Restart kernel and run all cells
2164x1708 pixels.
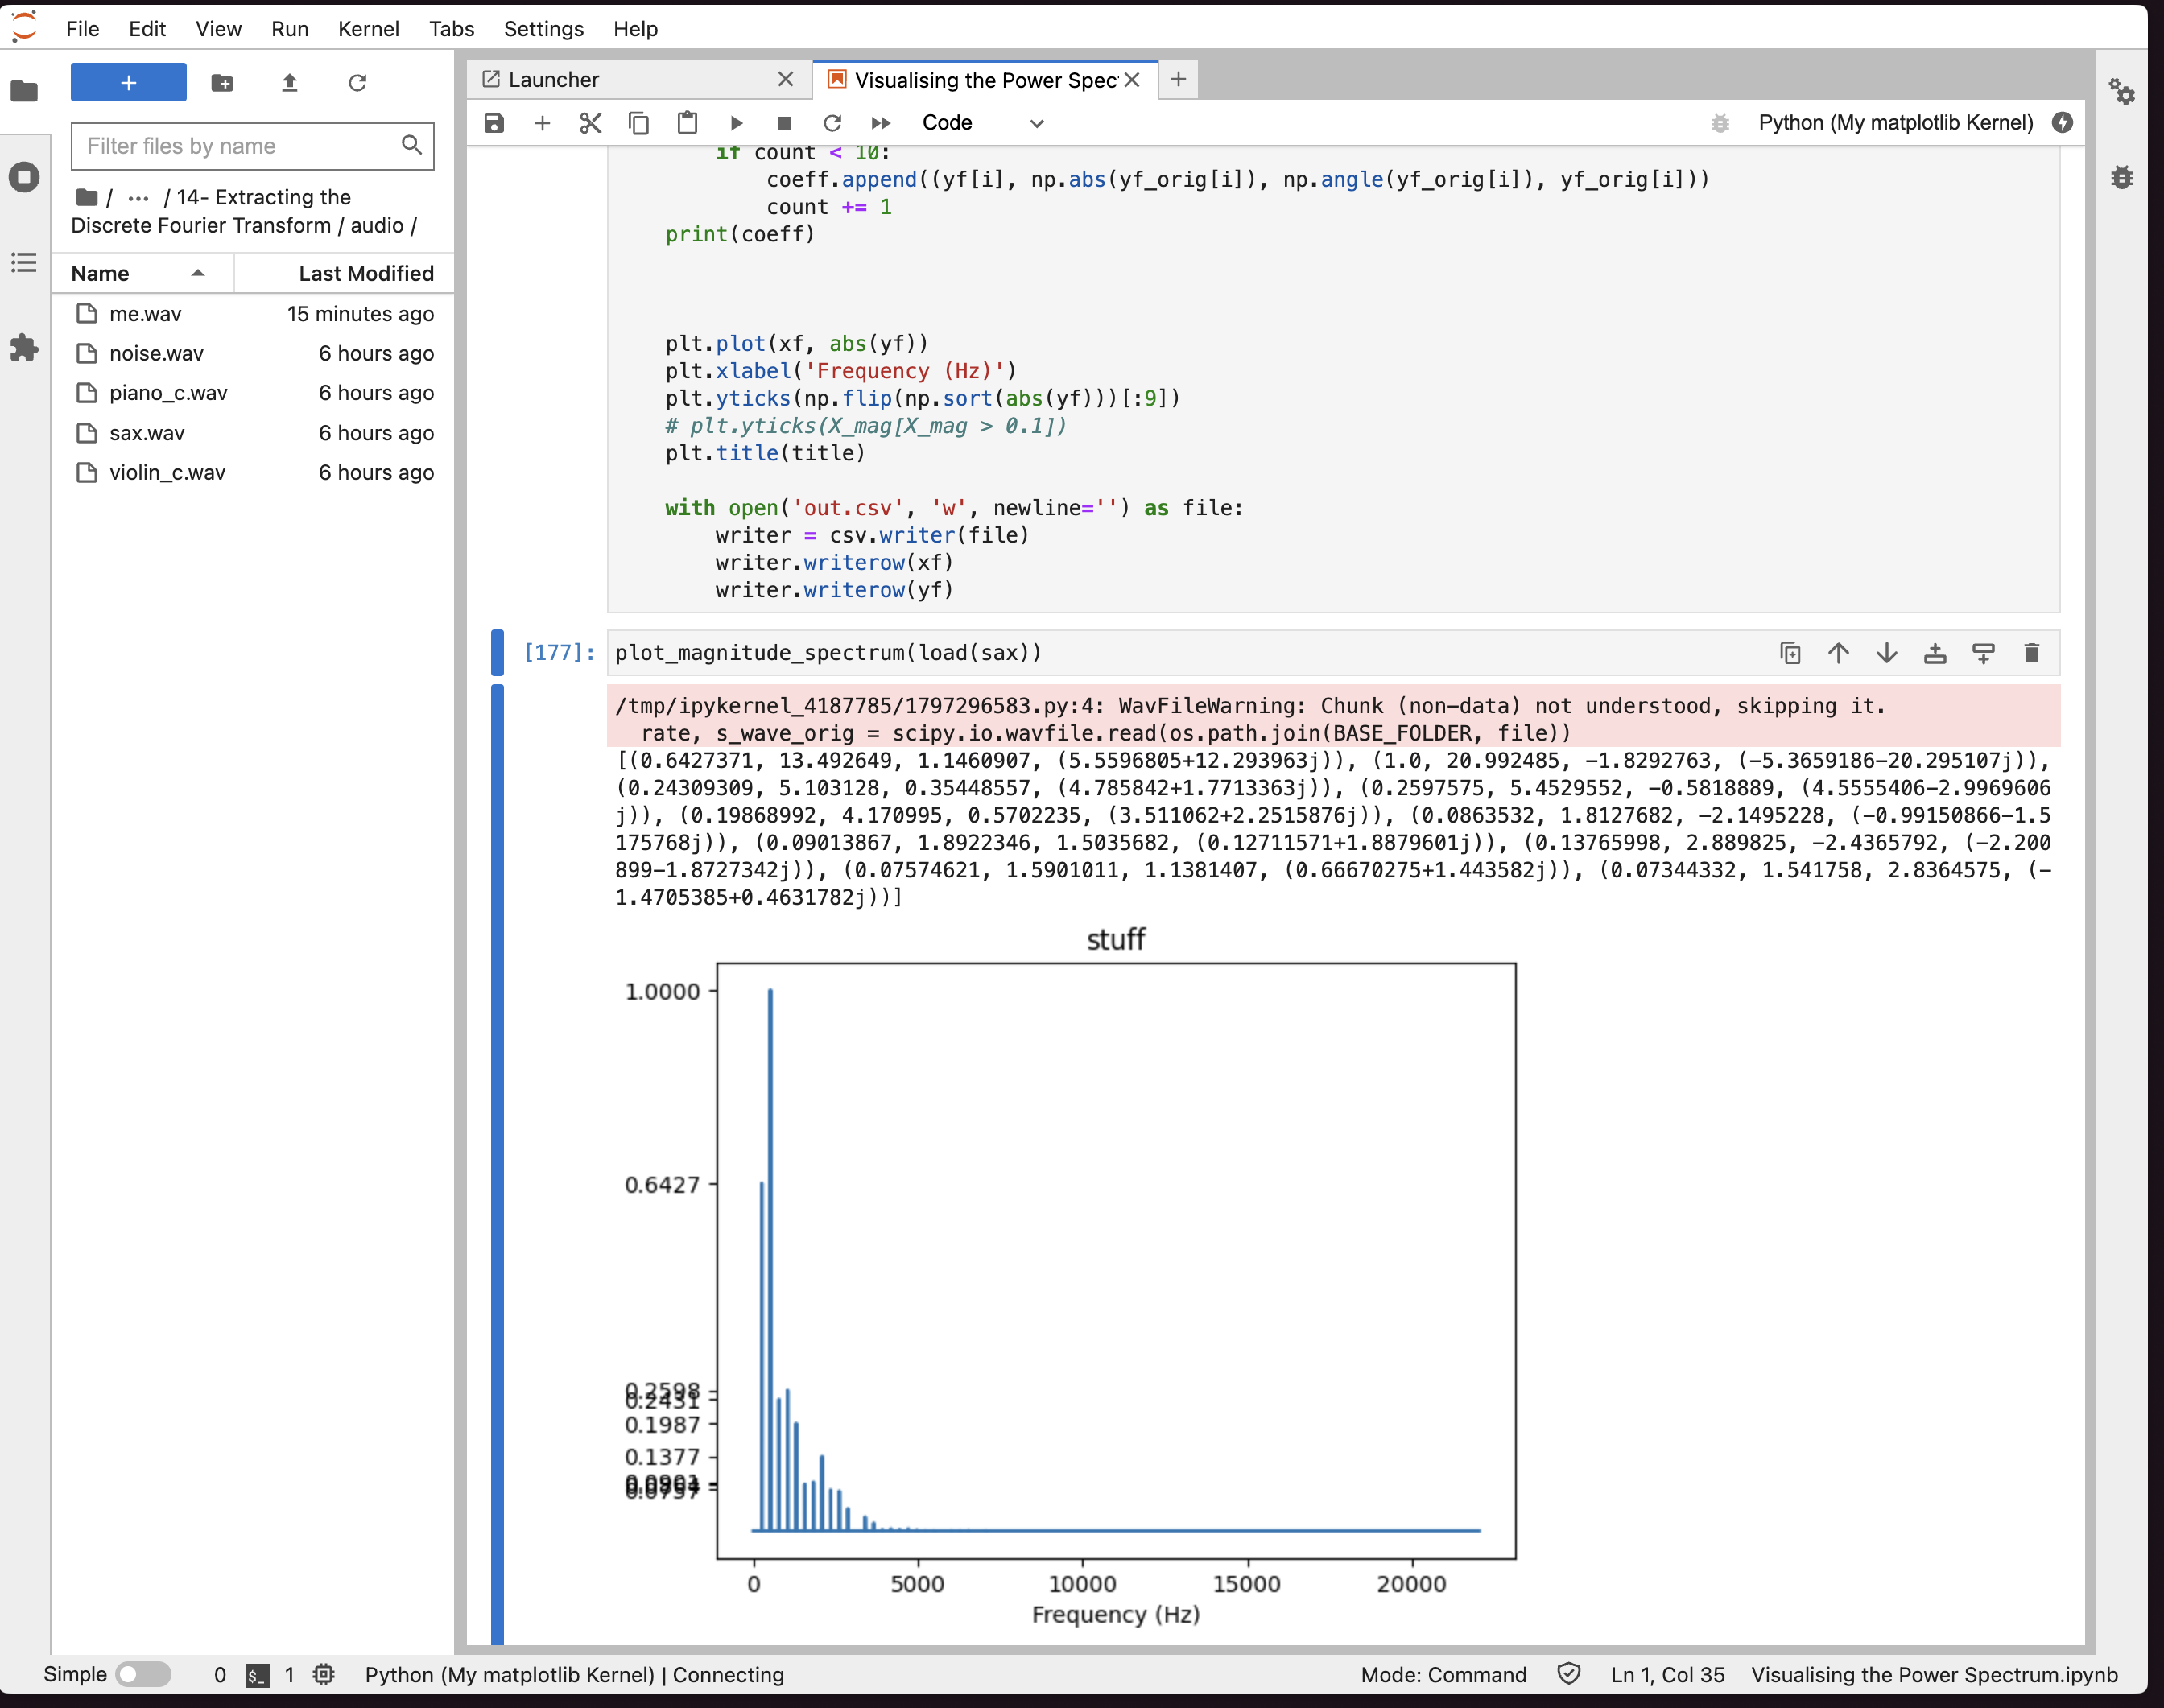tap(880, 123)
